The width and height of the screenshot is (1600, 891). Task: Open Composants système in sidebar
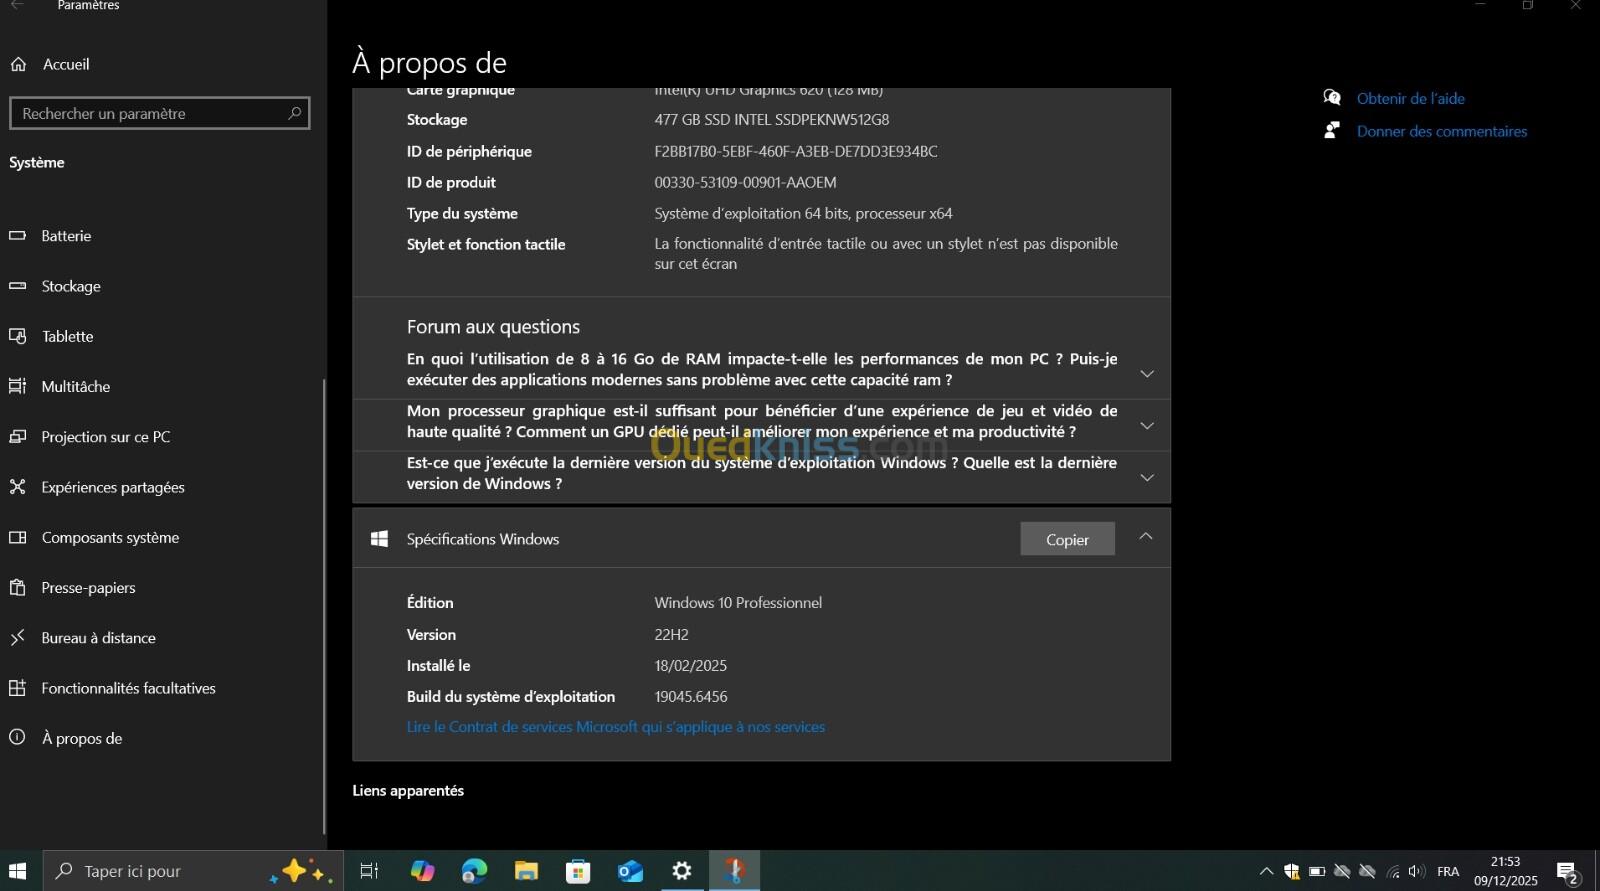pos(110,537)
